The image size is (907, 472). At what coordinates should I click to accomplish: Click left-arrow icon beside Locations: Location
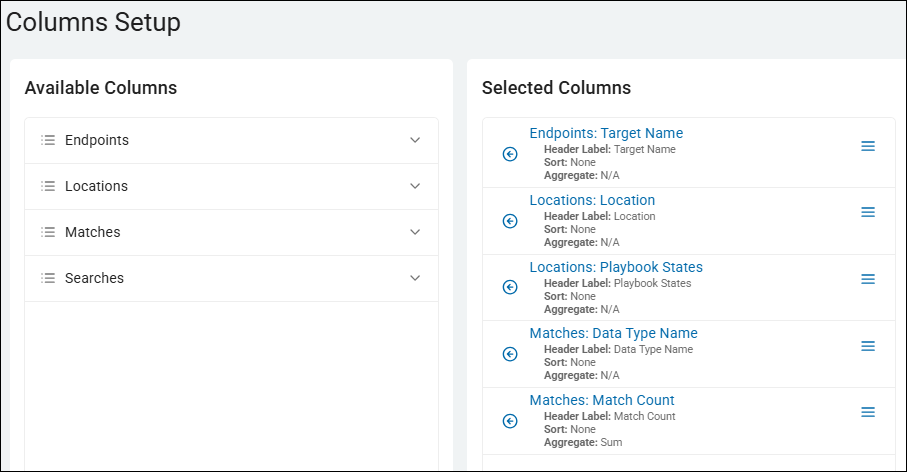coord(510,221)
